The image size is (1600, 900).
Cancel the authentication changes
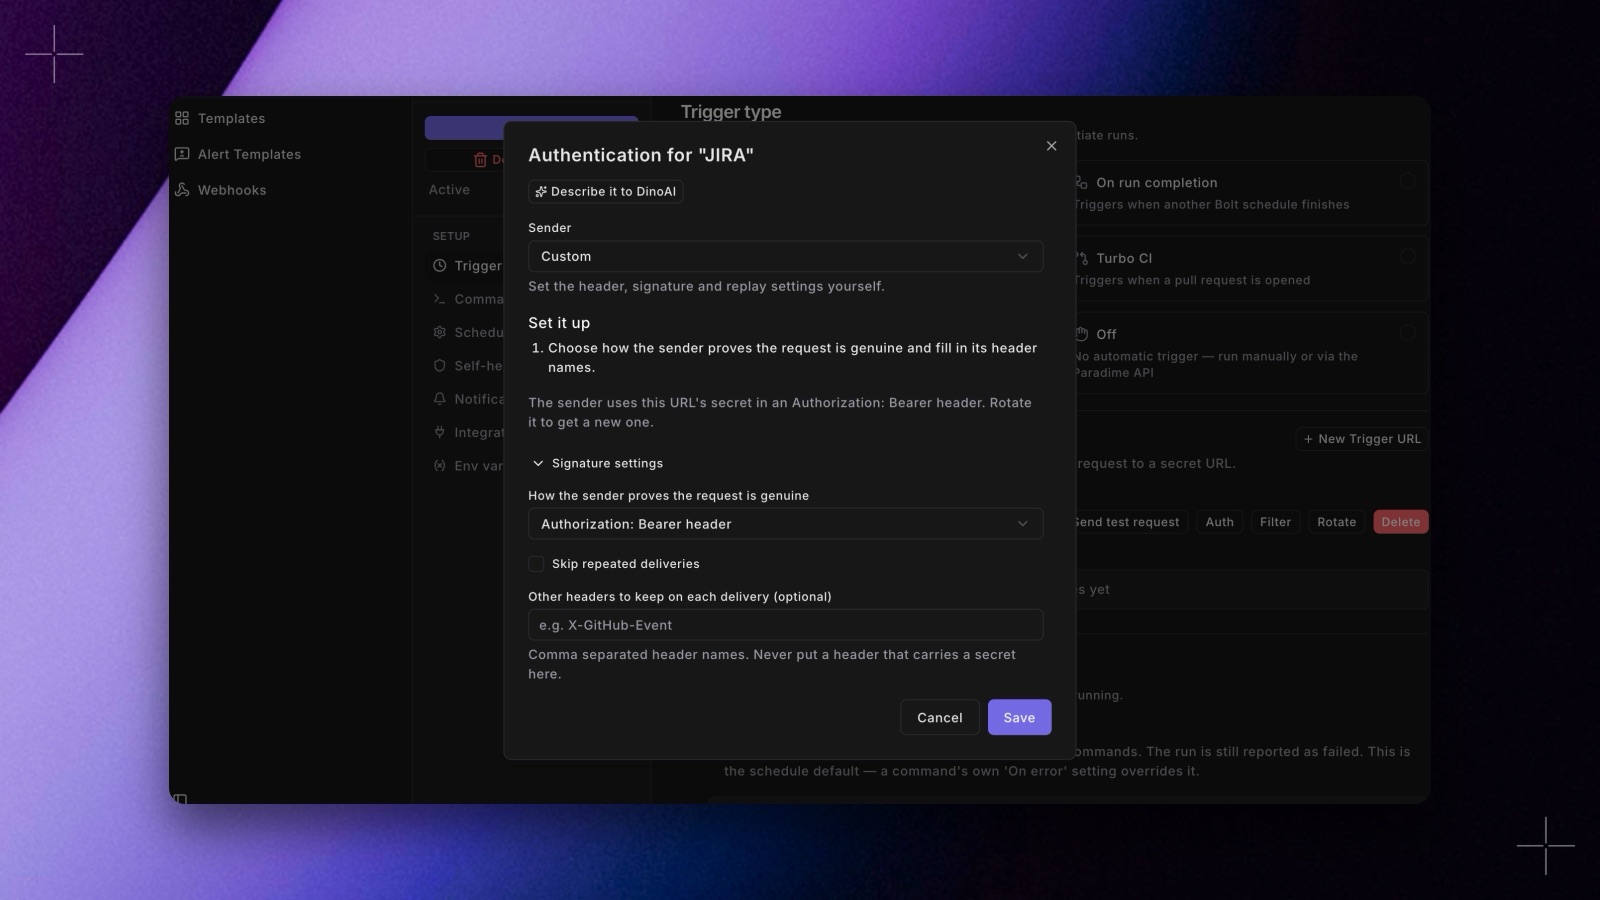(939, 717)
